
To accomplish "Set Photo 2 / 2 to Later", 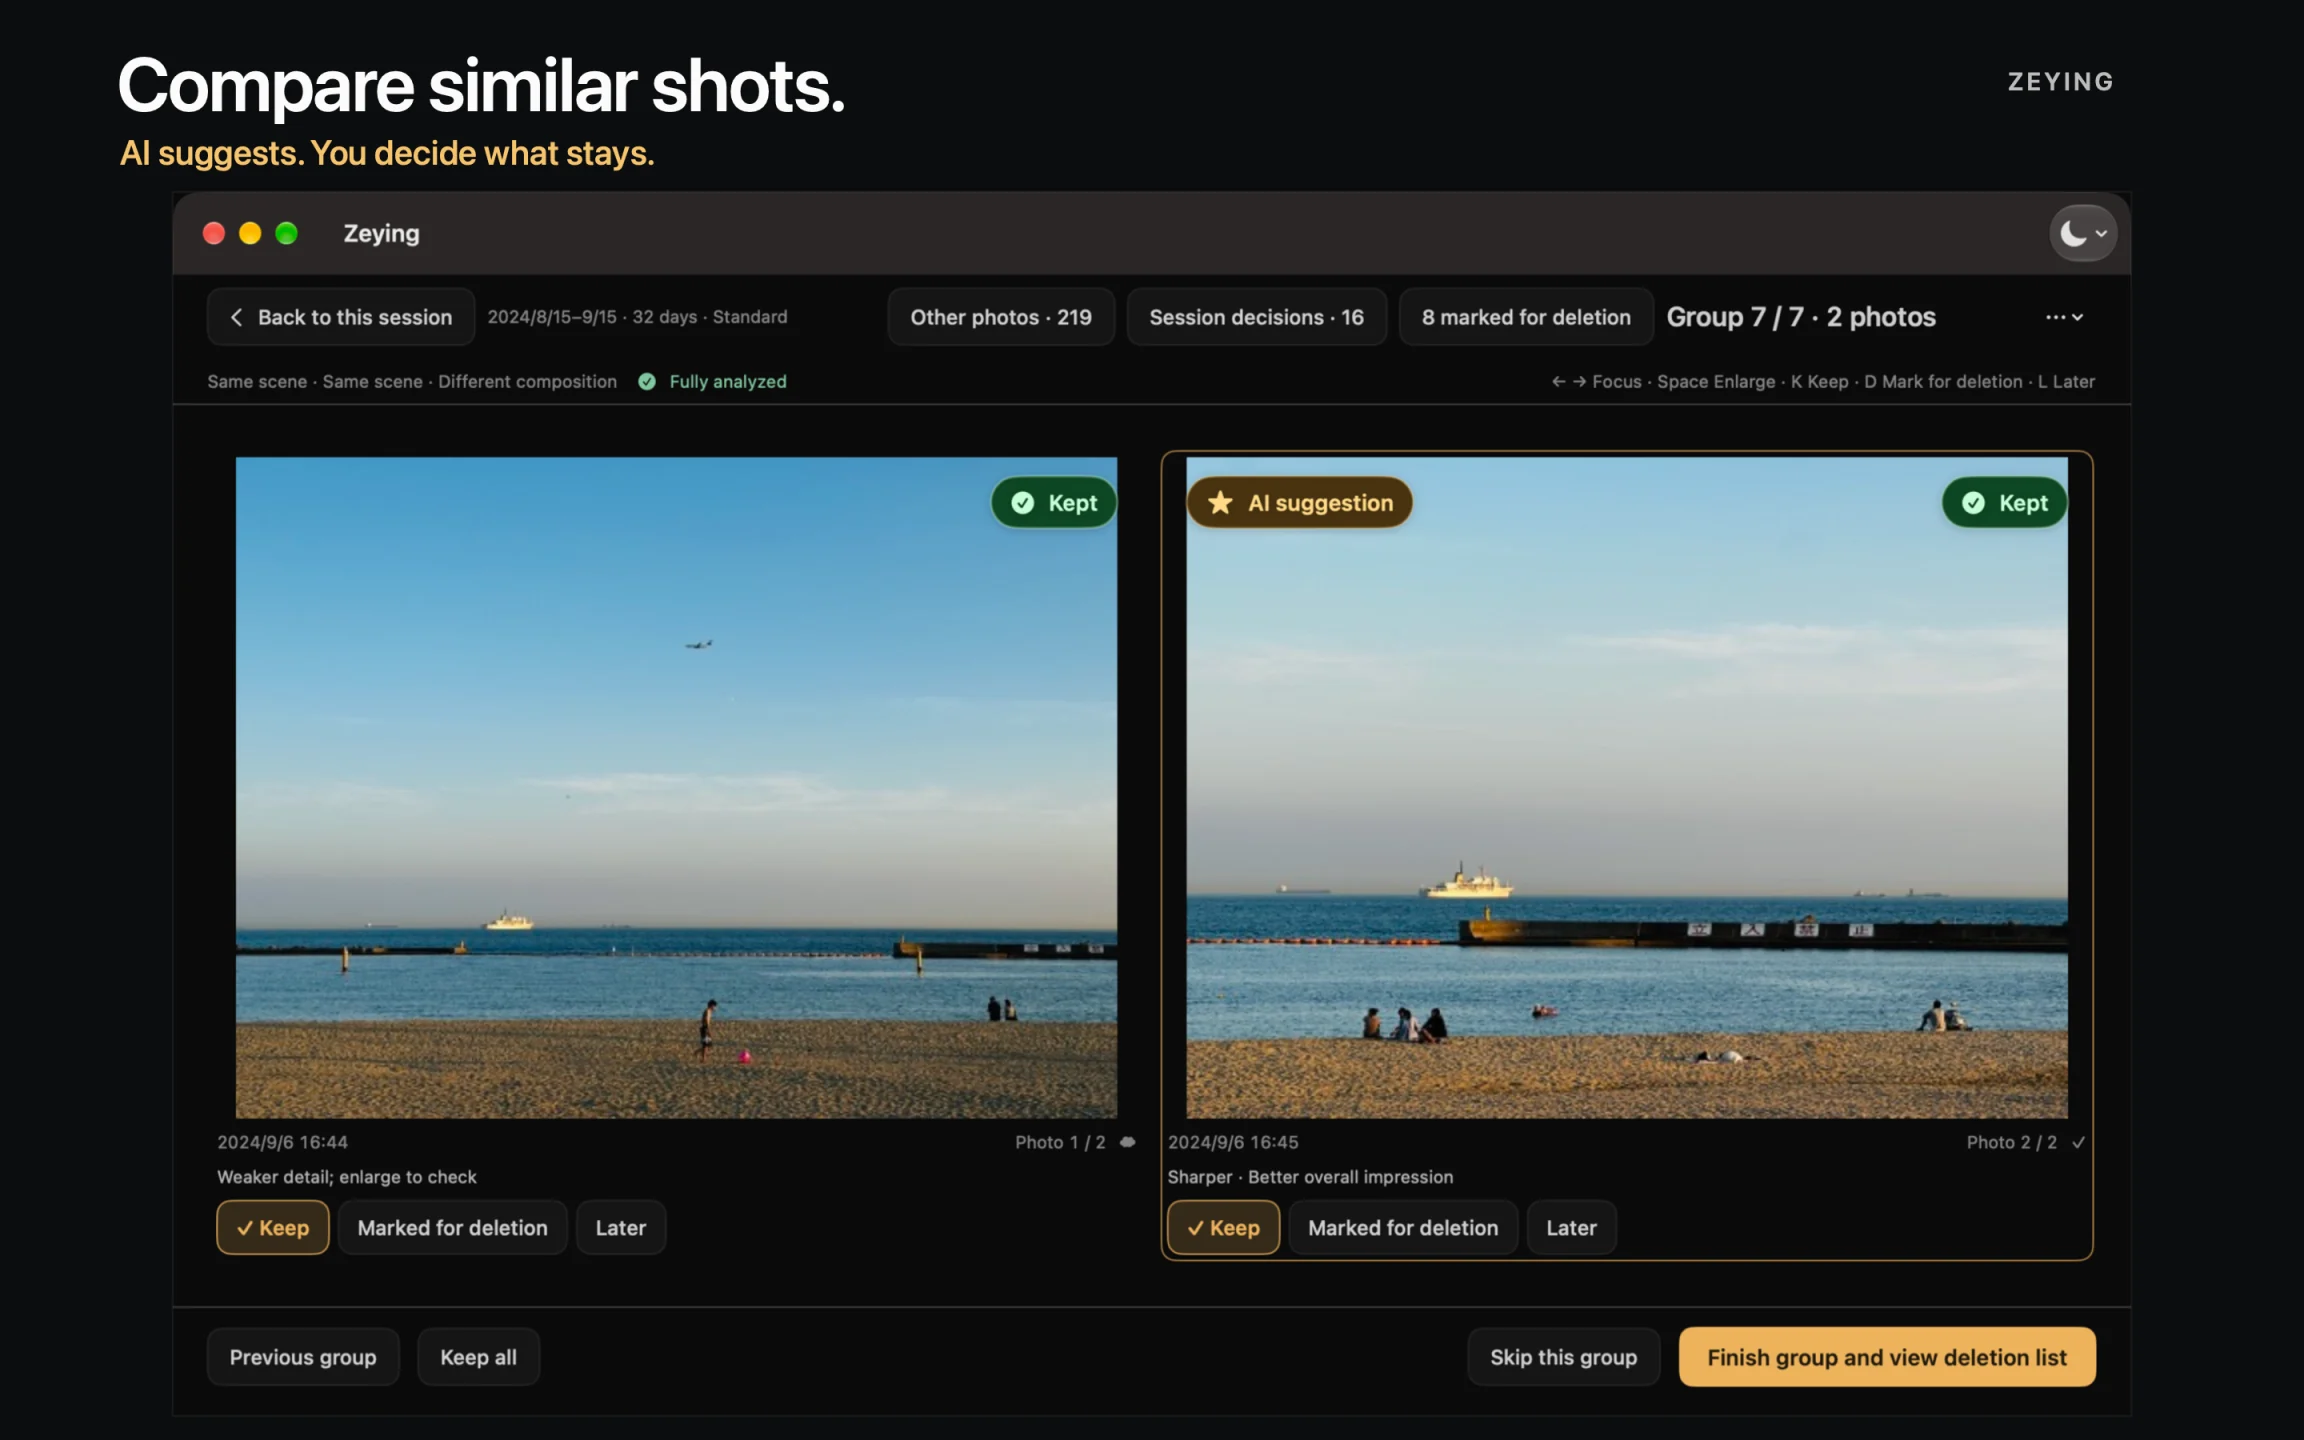I will (1571, 1227).
